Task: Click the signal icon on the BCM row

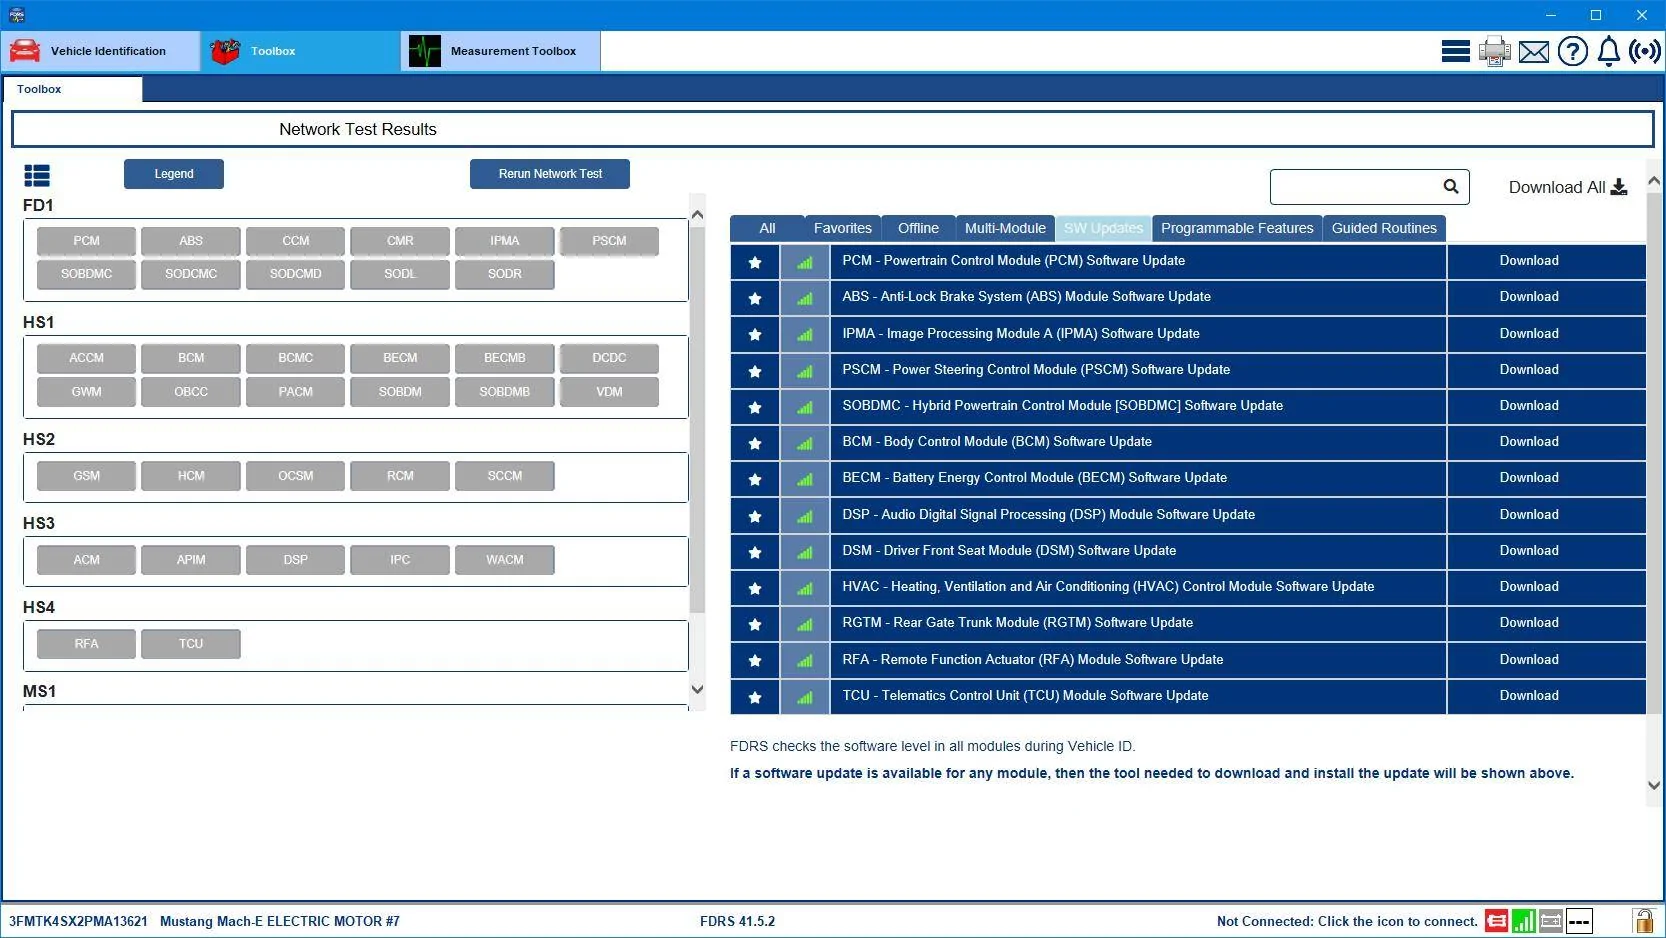Action: pyautogui.click(x=805, y=443)
